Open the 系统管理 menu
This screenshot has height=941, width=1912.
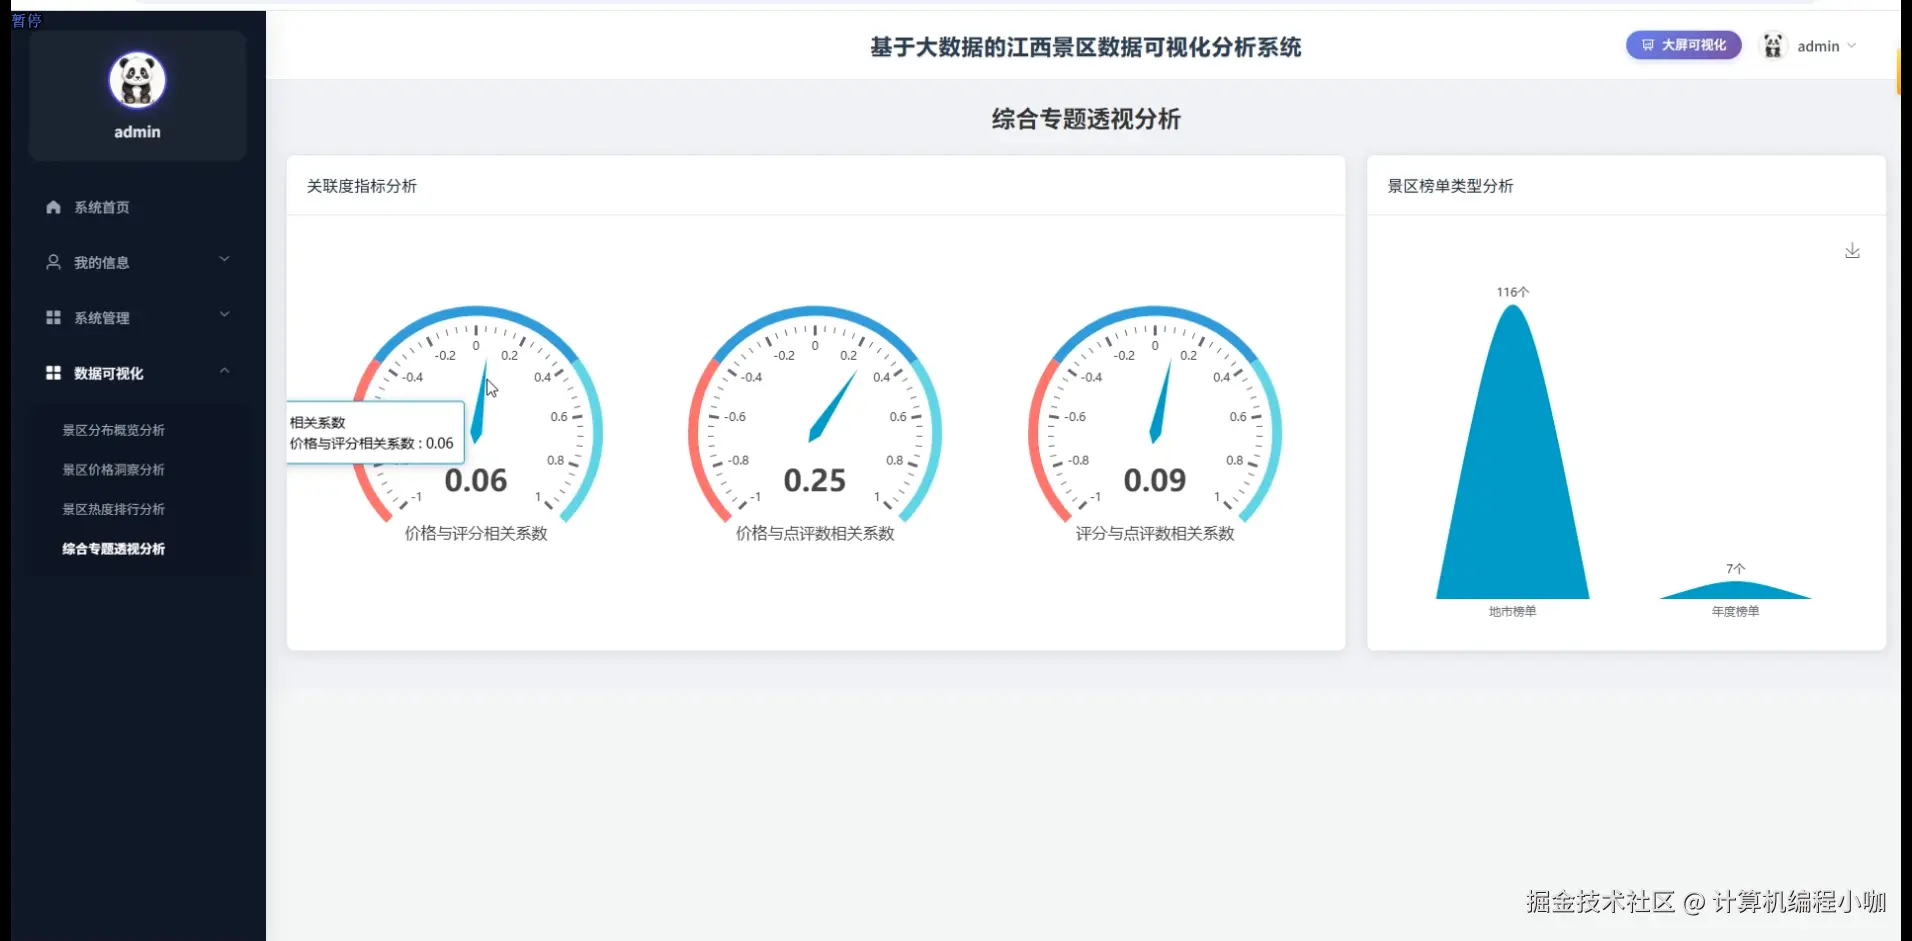tap(138, 317)
